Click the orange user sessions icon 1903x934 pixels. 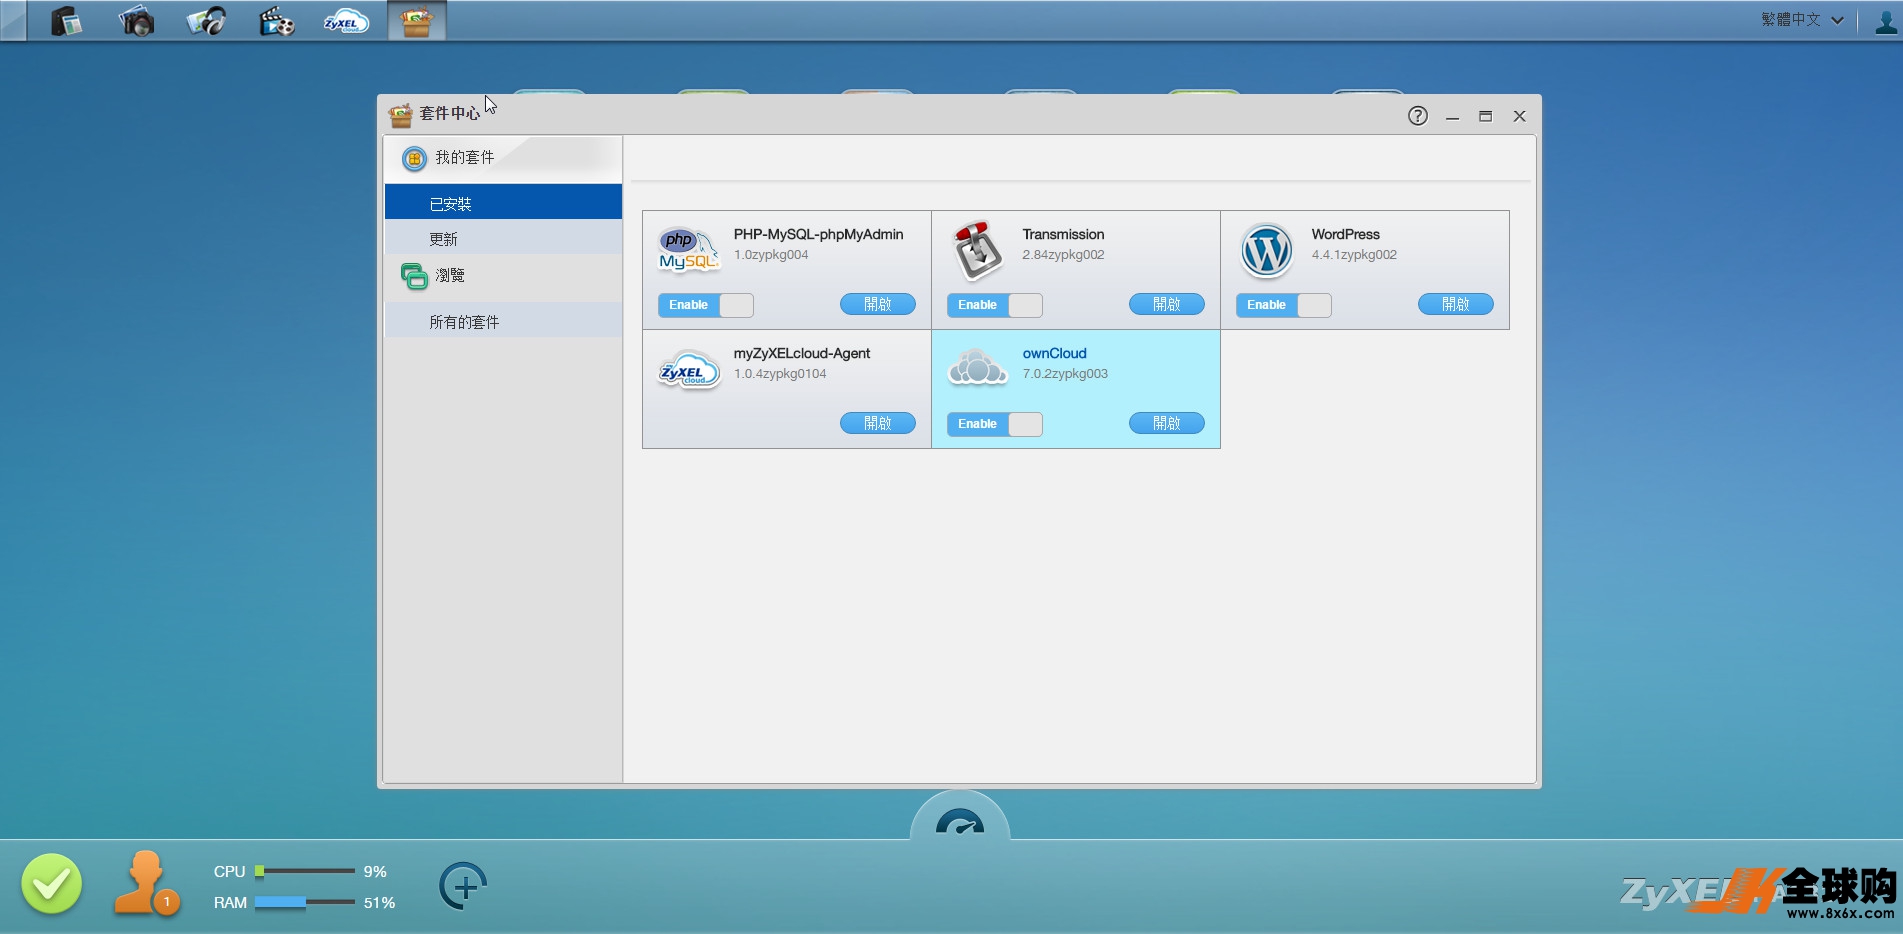tap(146, 884)
